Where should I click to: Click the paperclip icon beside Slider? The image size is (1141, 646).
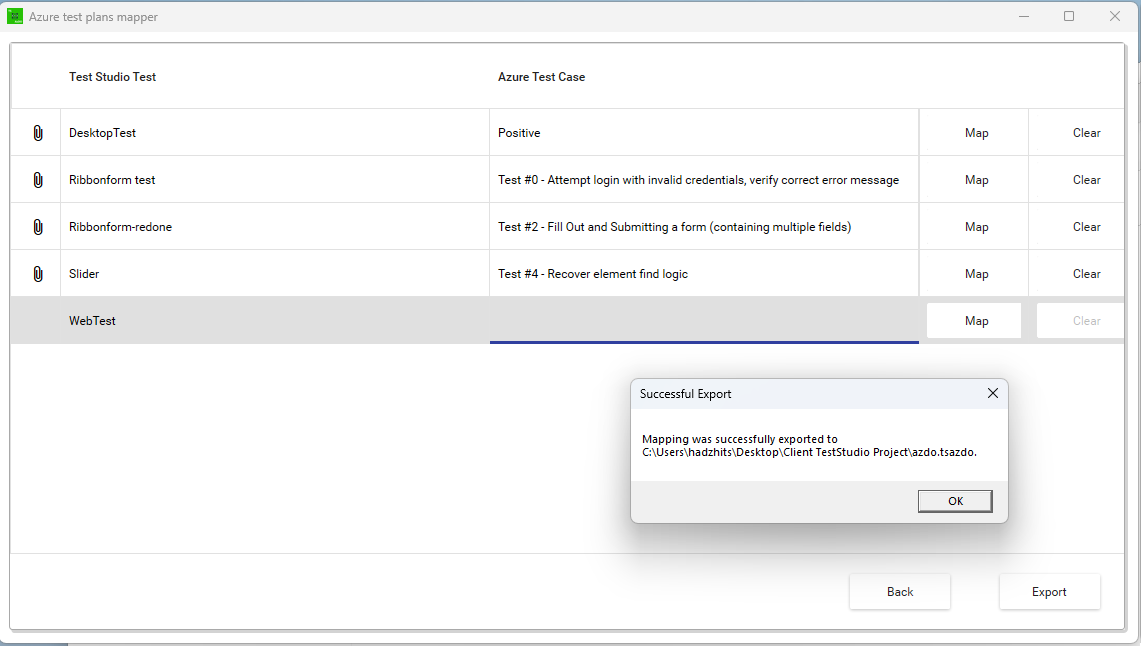coord(38,274)
